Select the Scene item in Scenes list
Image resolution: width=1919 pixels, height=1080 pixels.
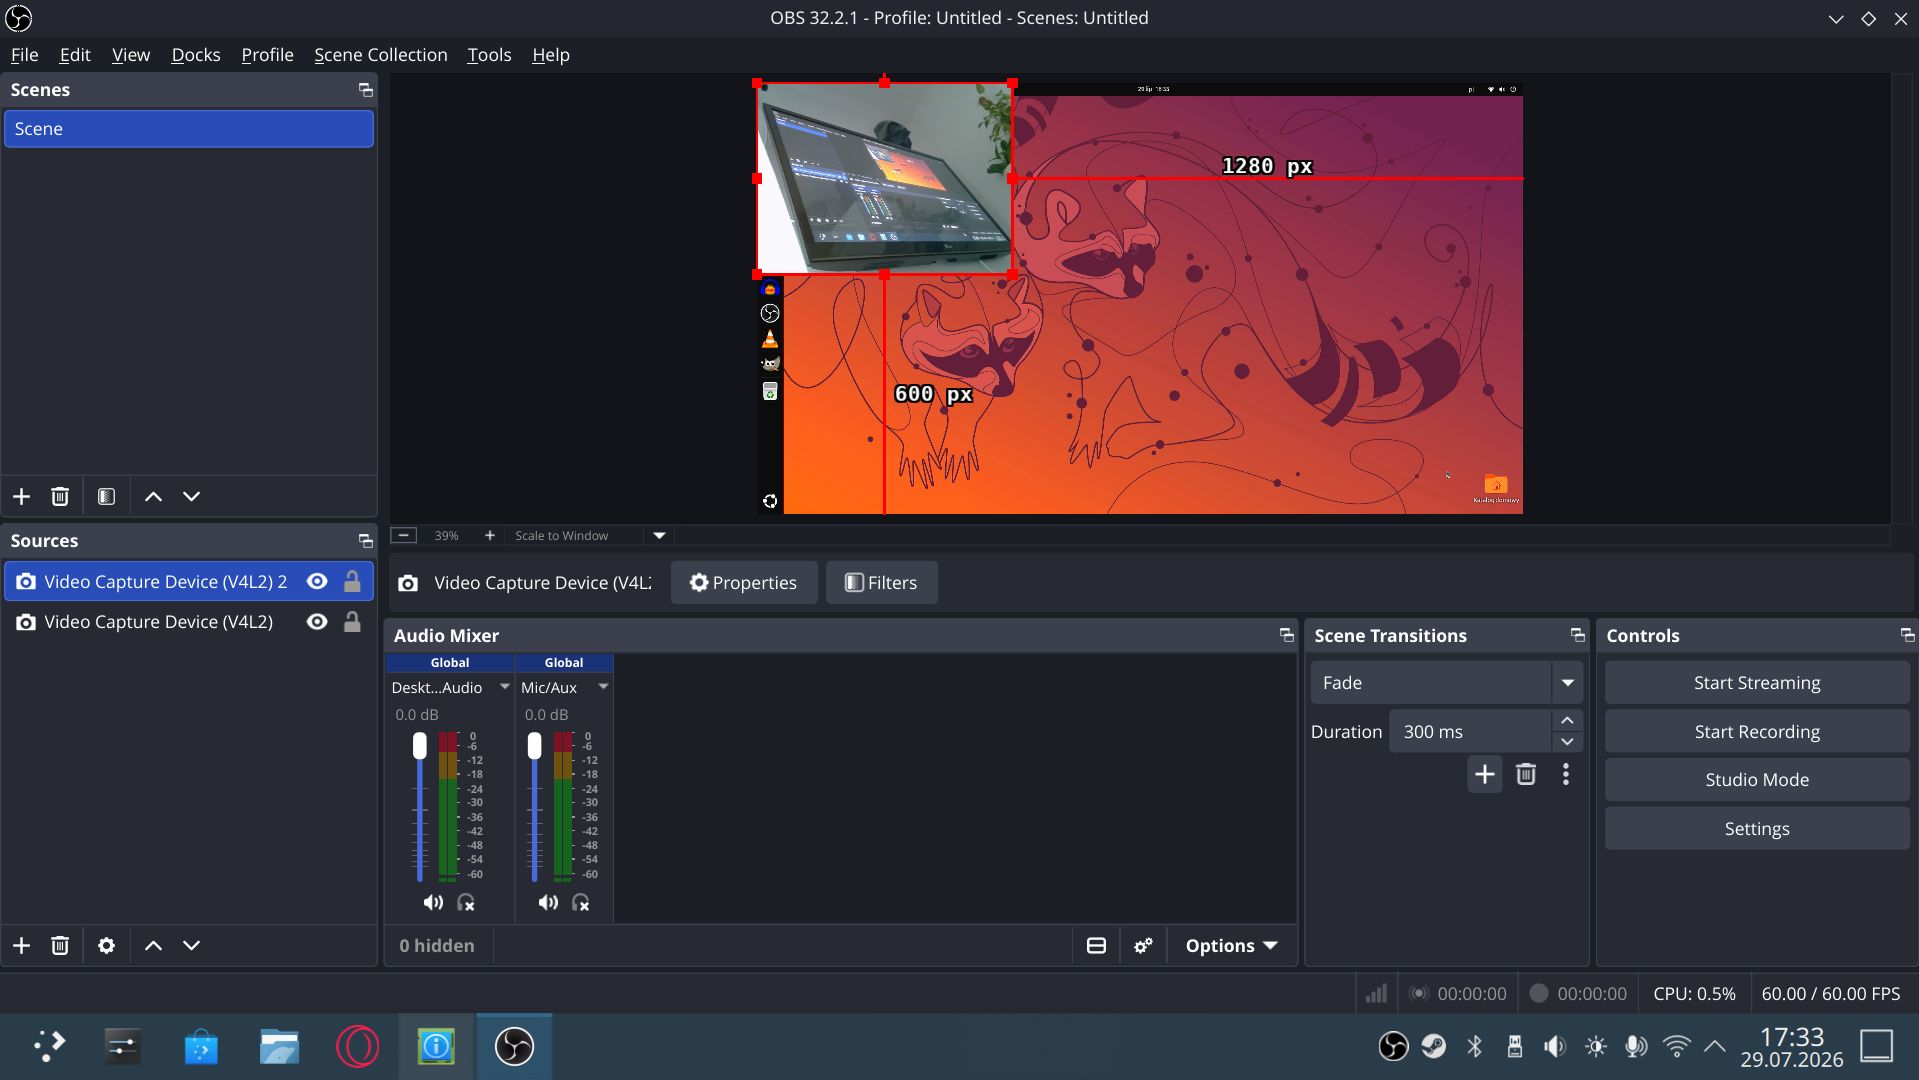pyautogui.click(x=189, y=128)
